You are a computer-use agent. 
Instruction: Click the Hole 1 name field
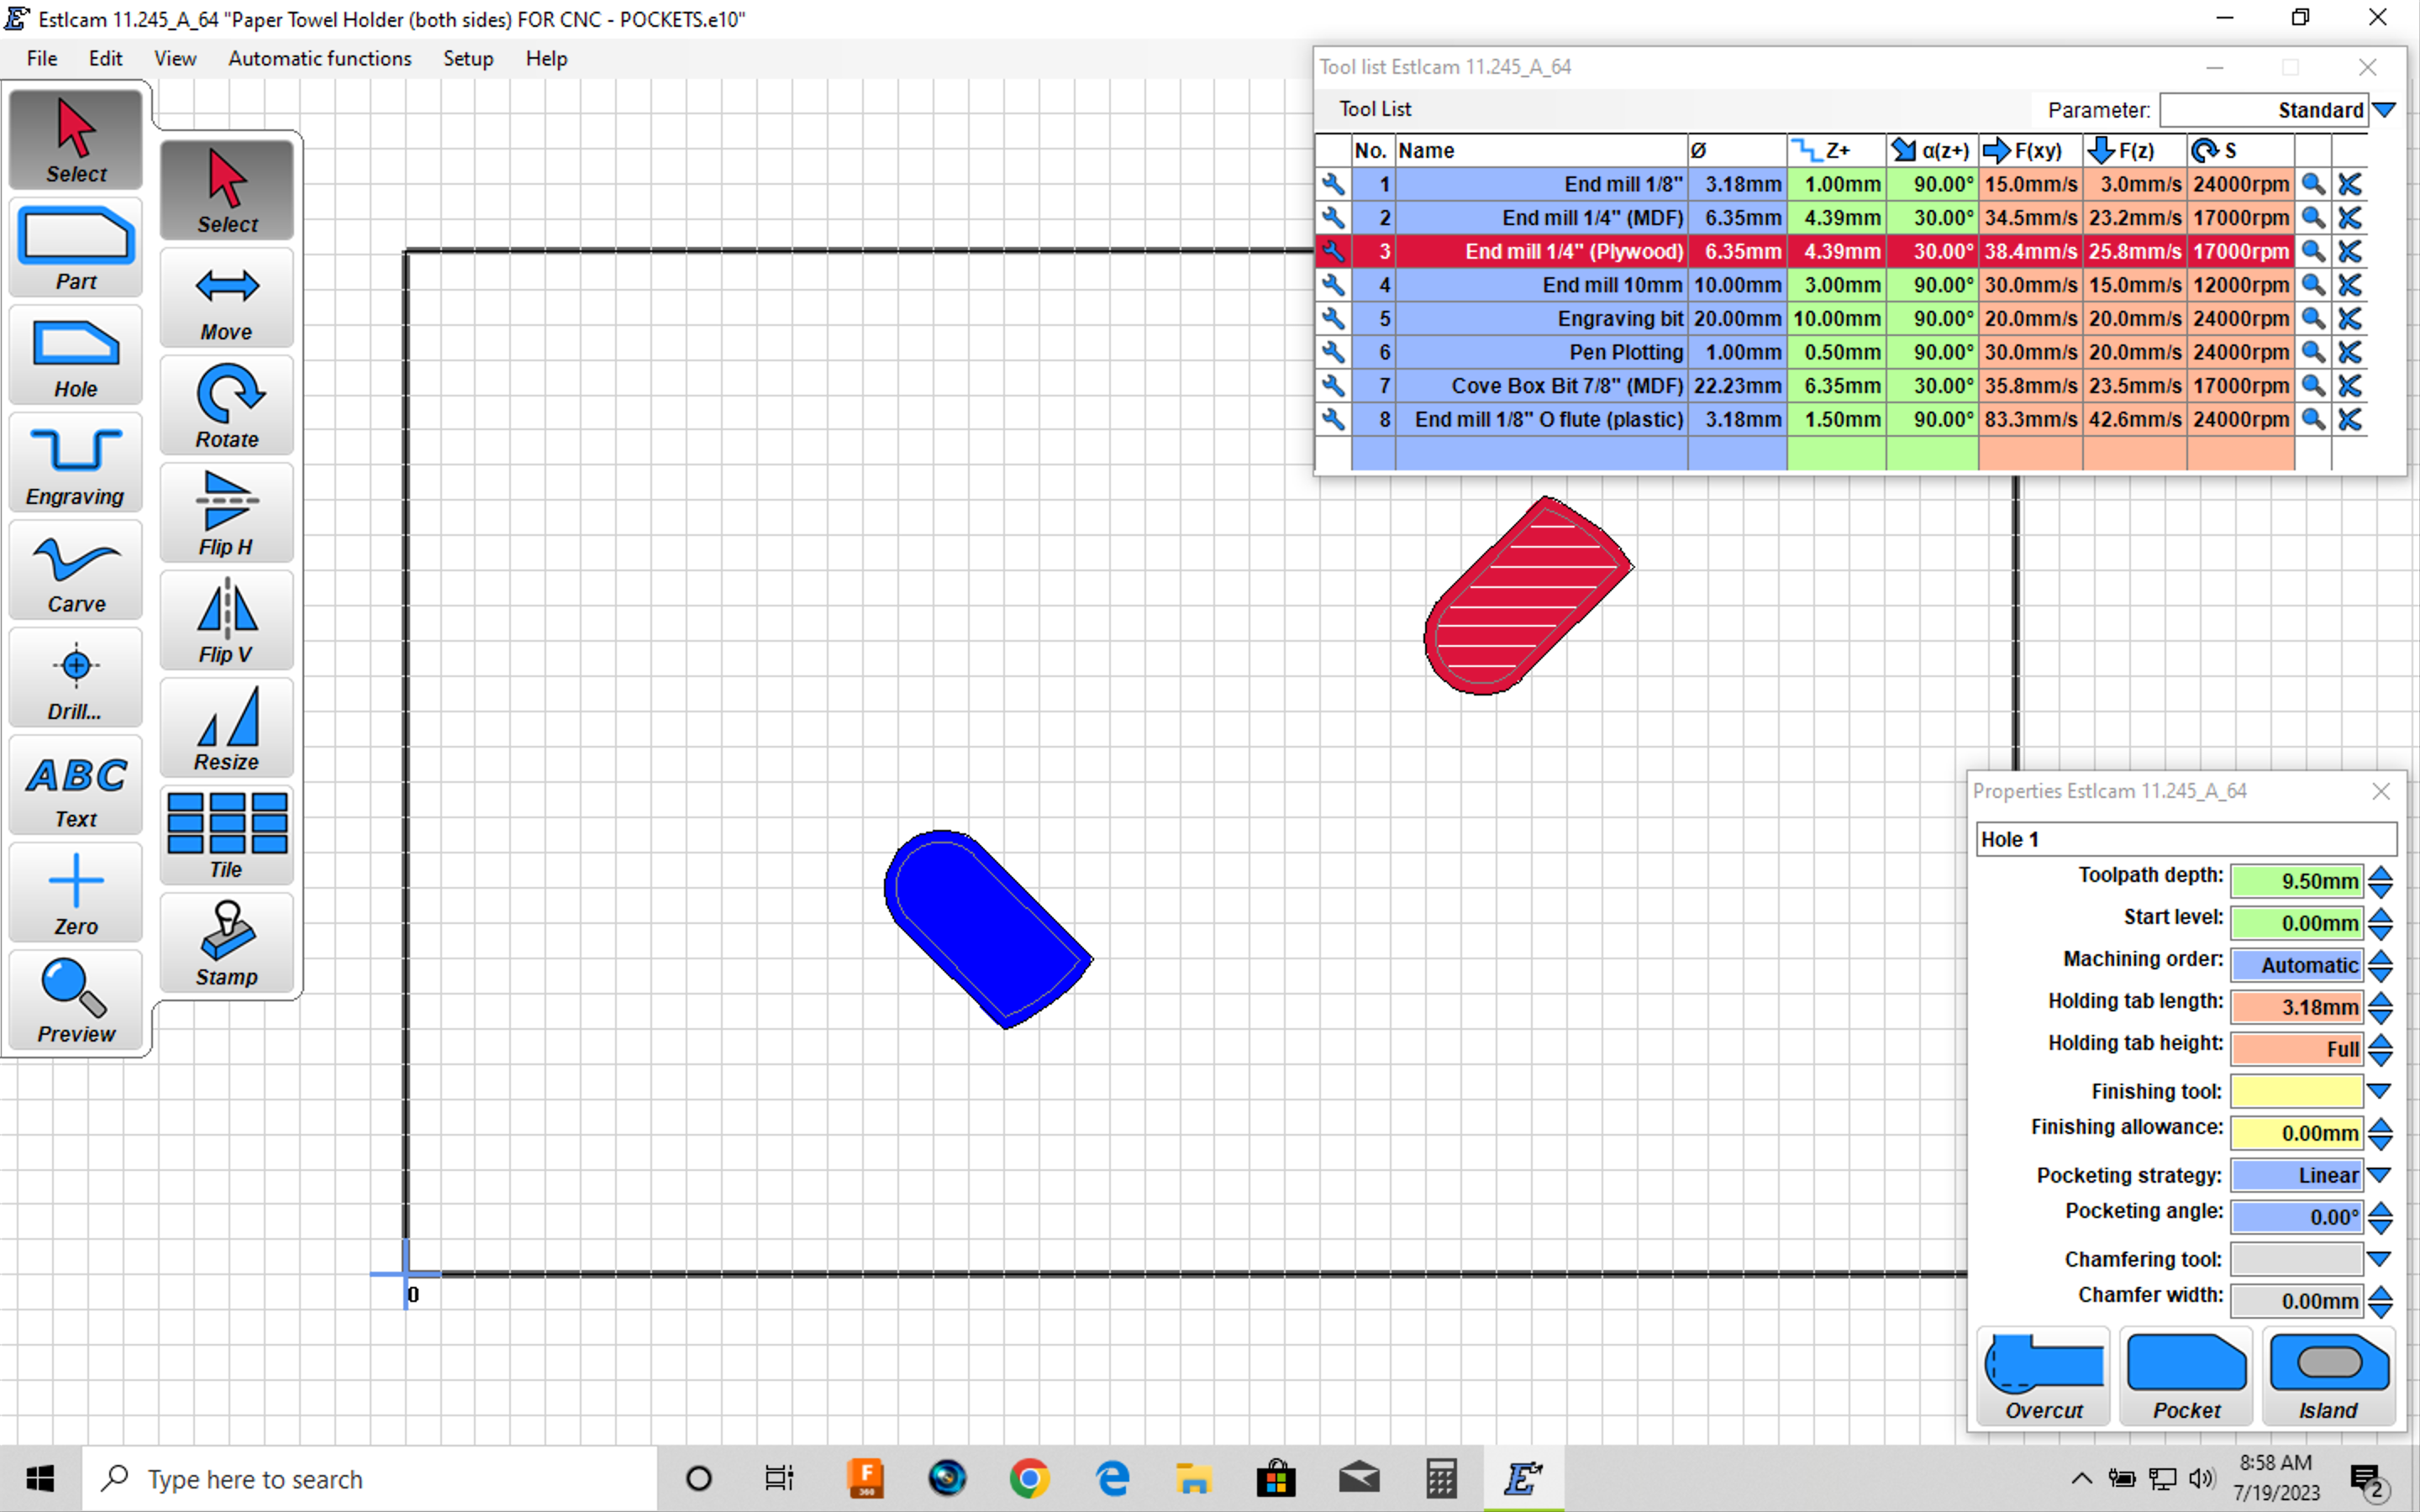point(2185,839)
